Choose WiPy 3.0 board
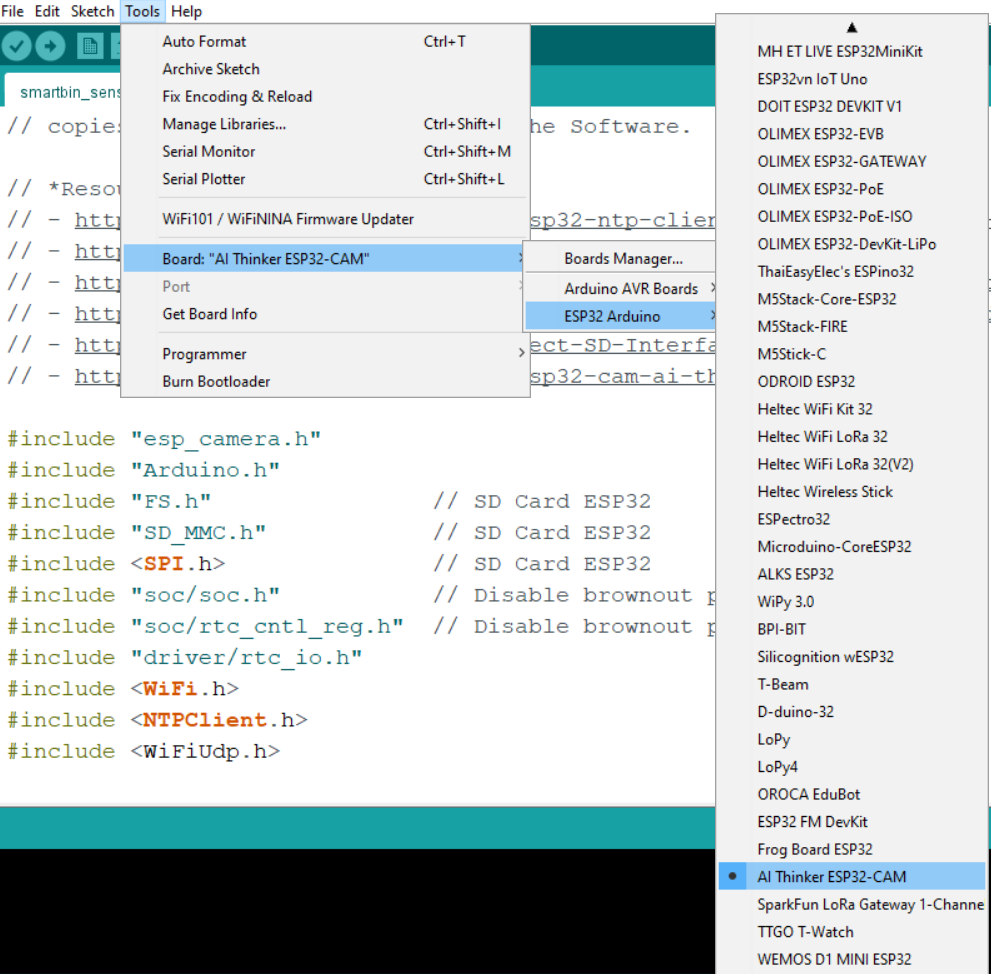This screenshot has height=974, width=991. point(851,601)
